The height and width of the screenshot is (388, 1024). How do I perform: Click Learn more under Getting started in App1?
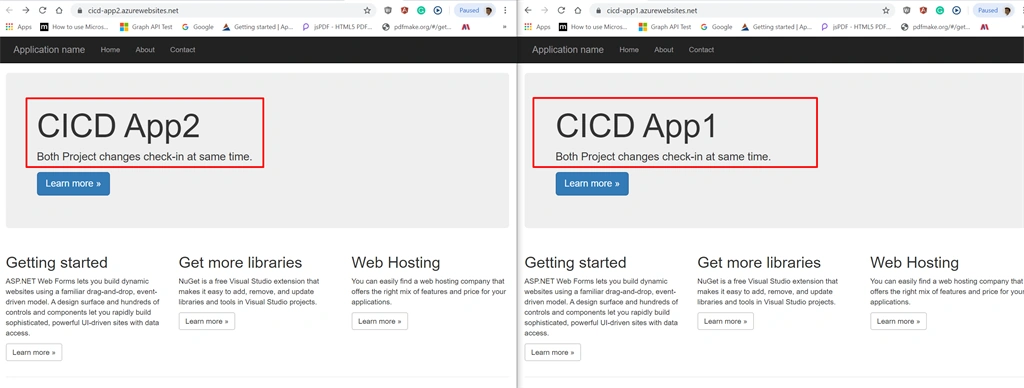[552, 352]
